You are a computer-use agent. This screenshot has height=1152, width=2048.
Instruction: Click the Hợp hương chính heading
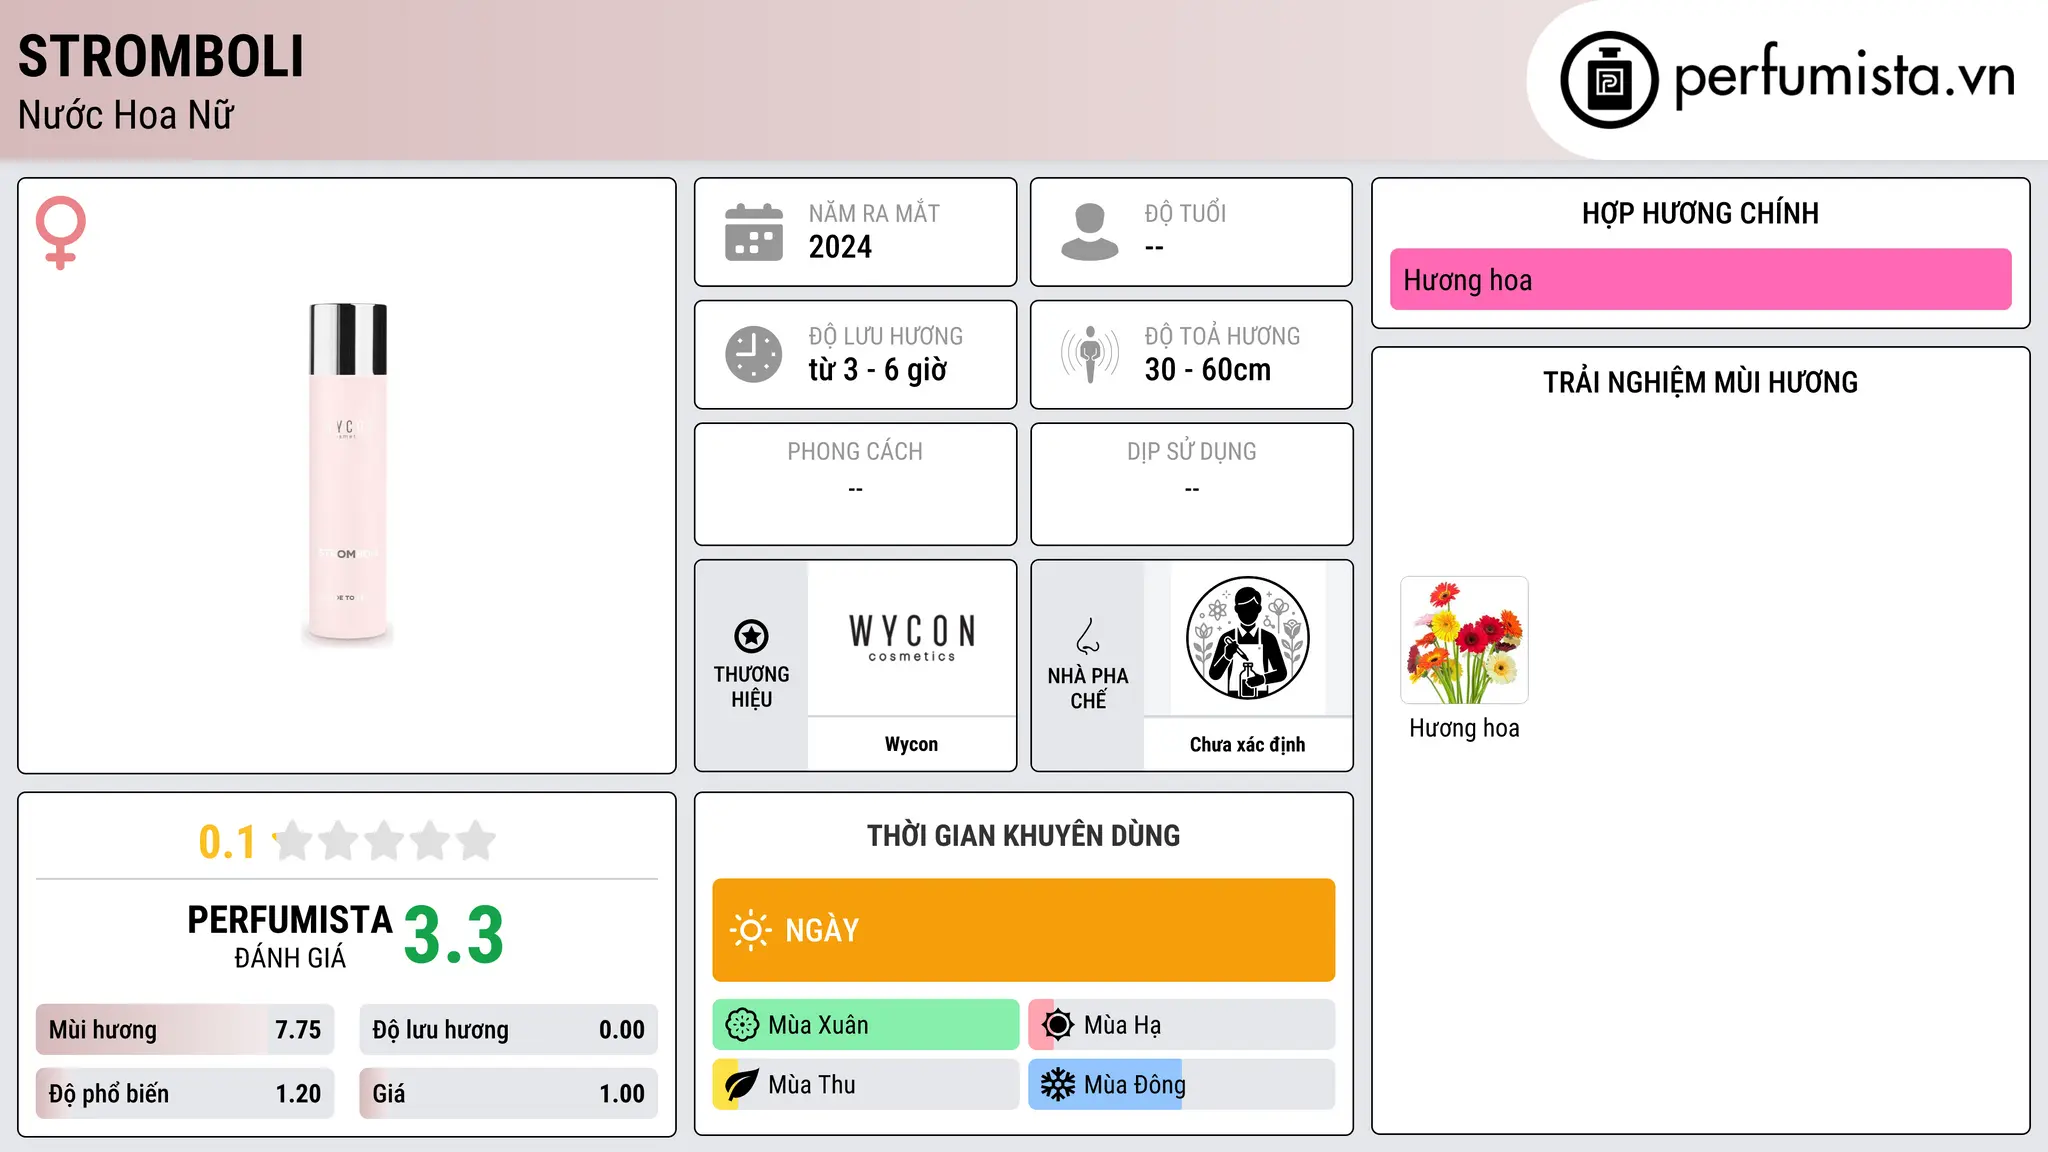coord(1700,213)
